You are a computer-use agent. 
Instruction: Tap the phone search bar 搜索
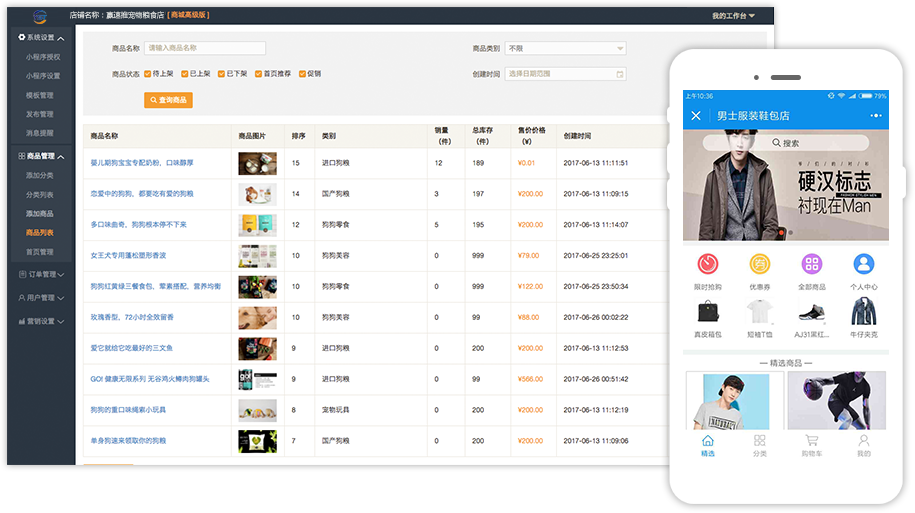785,143
